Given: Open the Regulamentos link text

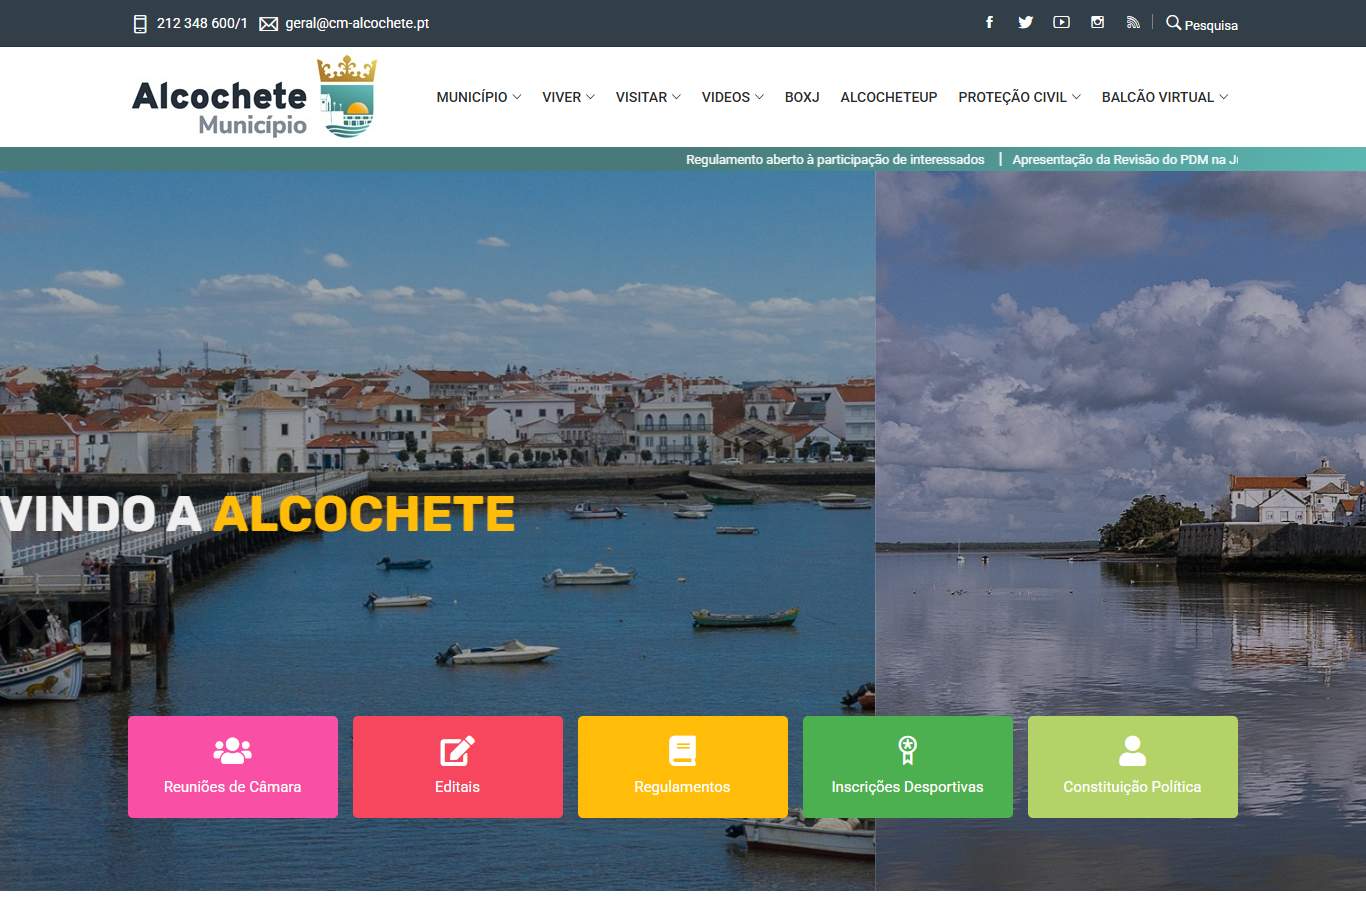Looking at the screenshot, I should click(x=682, y=787).
